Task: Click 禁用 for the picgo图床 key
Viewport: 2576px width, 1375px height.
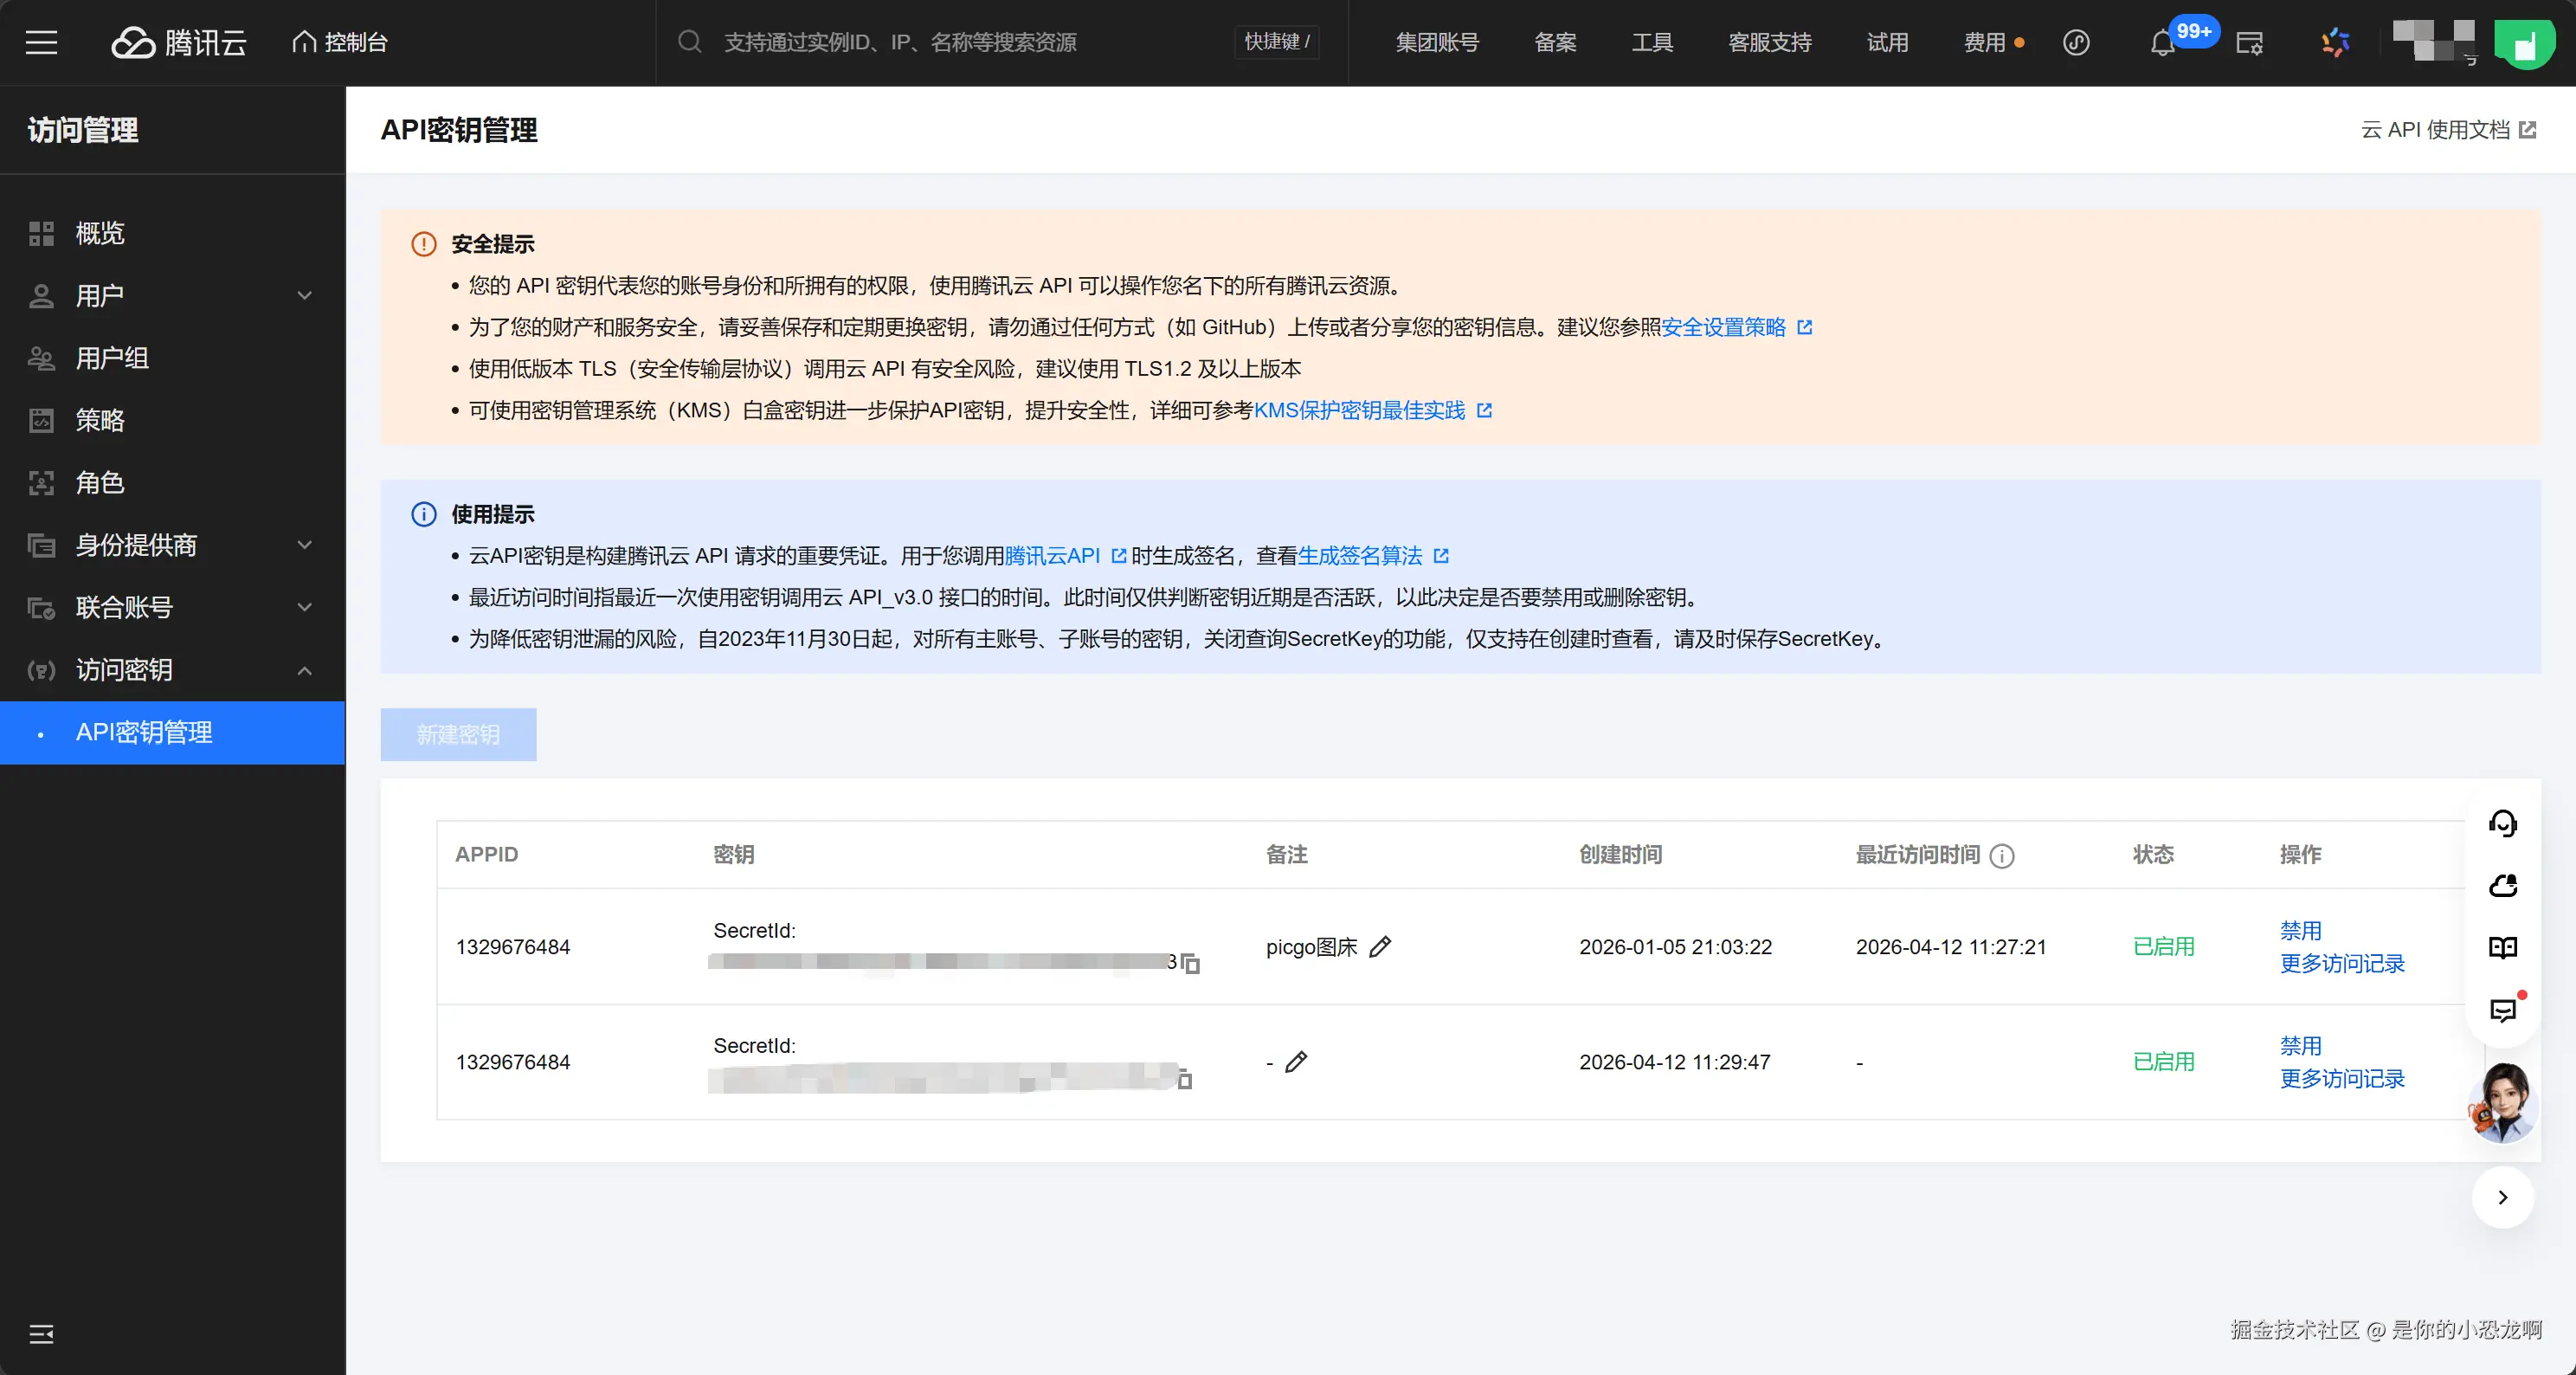Action: 2300,930
